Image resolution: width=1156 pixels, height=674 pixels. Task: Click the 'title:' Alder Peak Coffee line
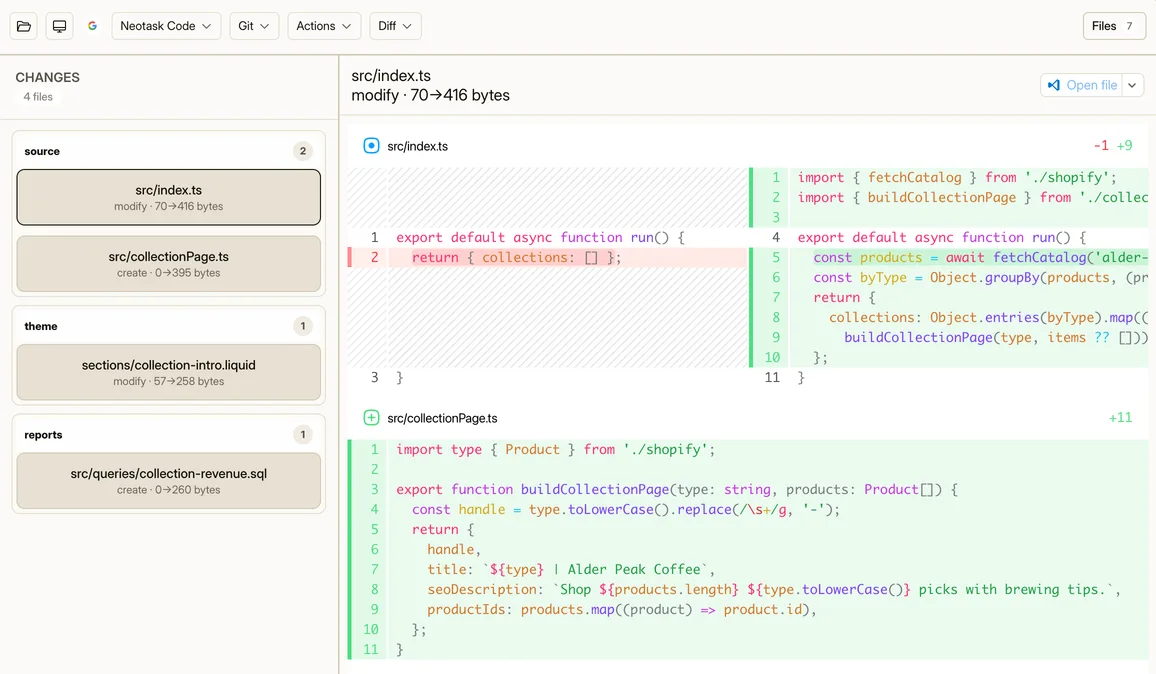pos(748,569)
